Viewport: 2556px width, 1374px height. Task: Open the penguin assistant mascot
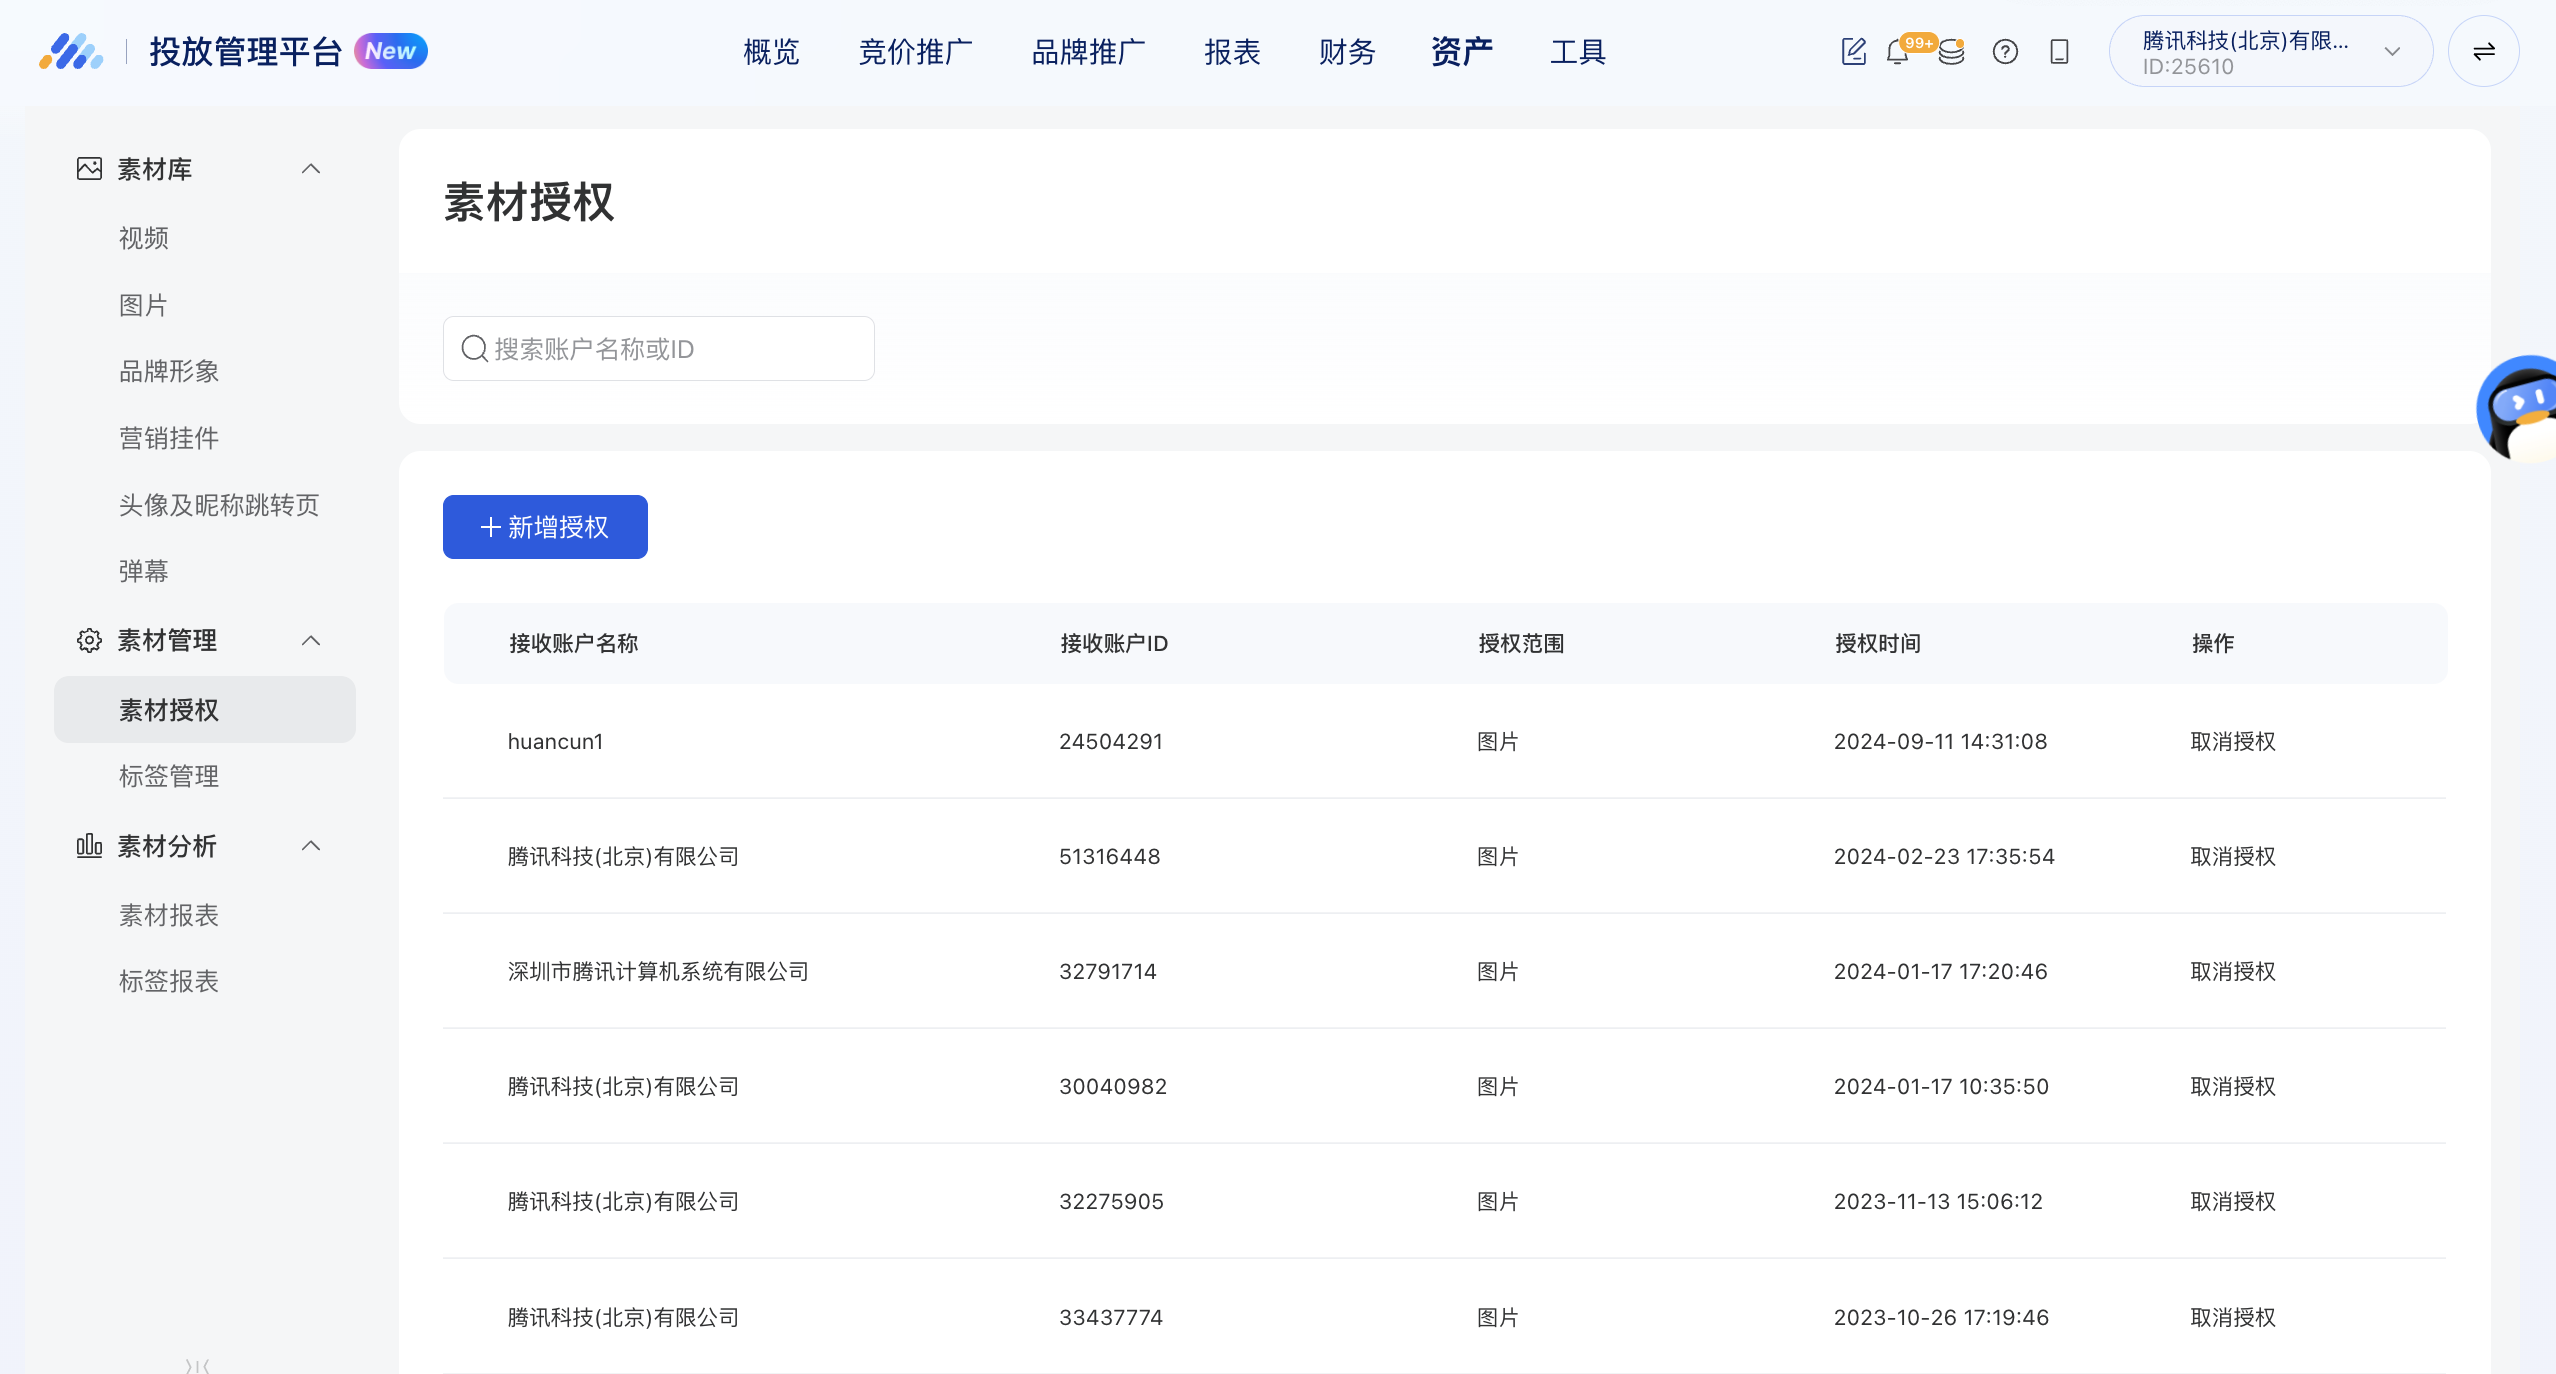(x=2522, y=408)
